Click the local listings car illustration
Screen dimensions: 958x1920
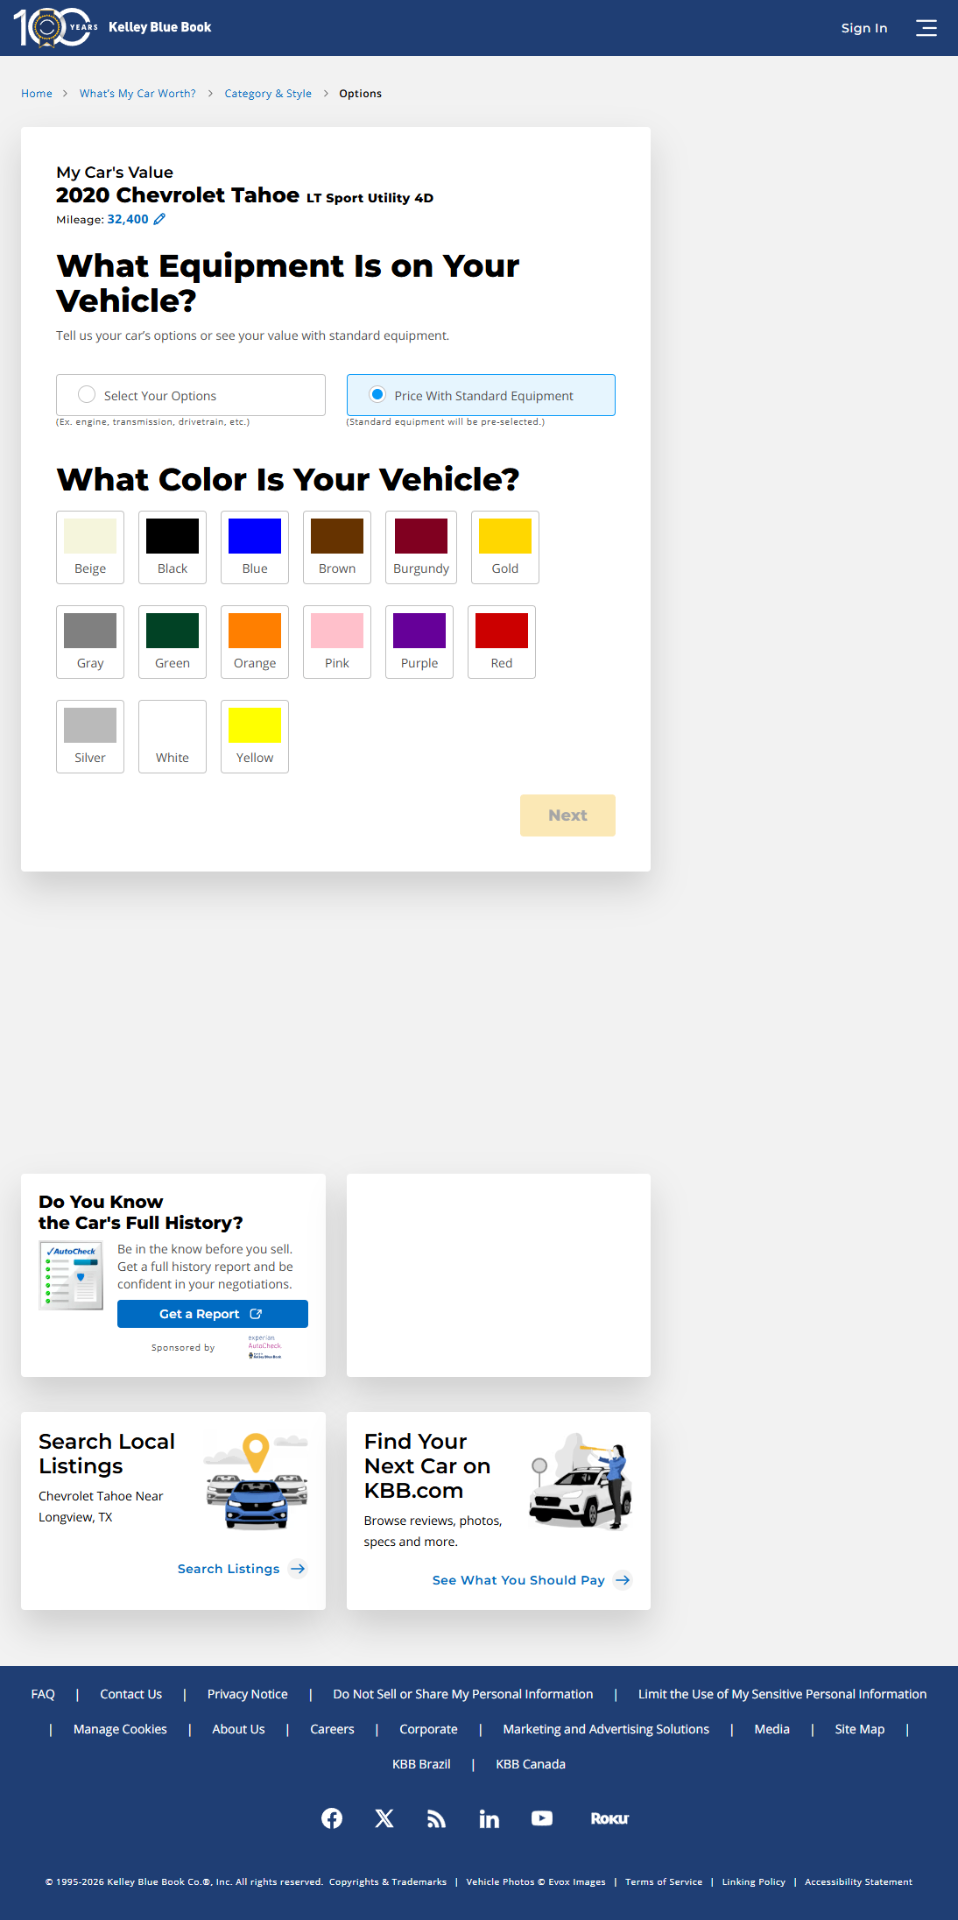point(257,1481)
